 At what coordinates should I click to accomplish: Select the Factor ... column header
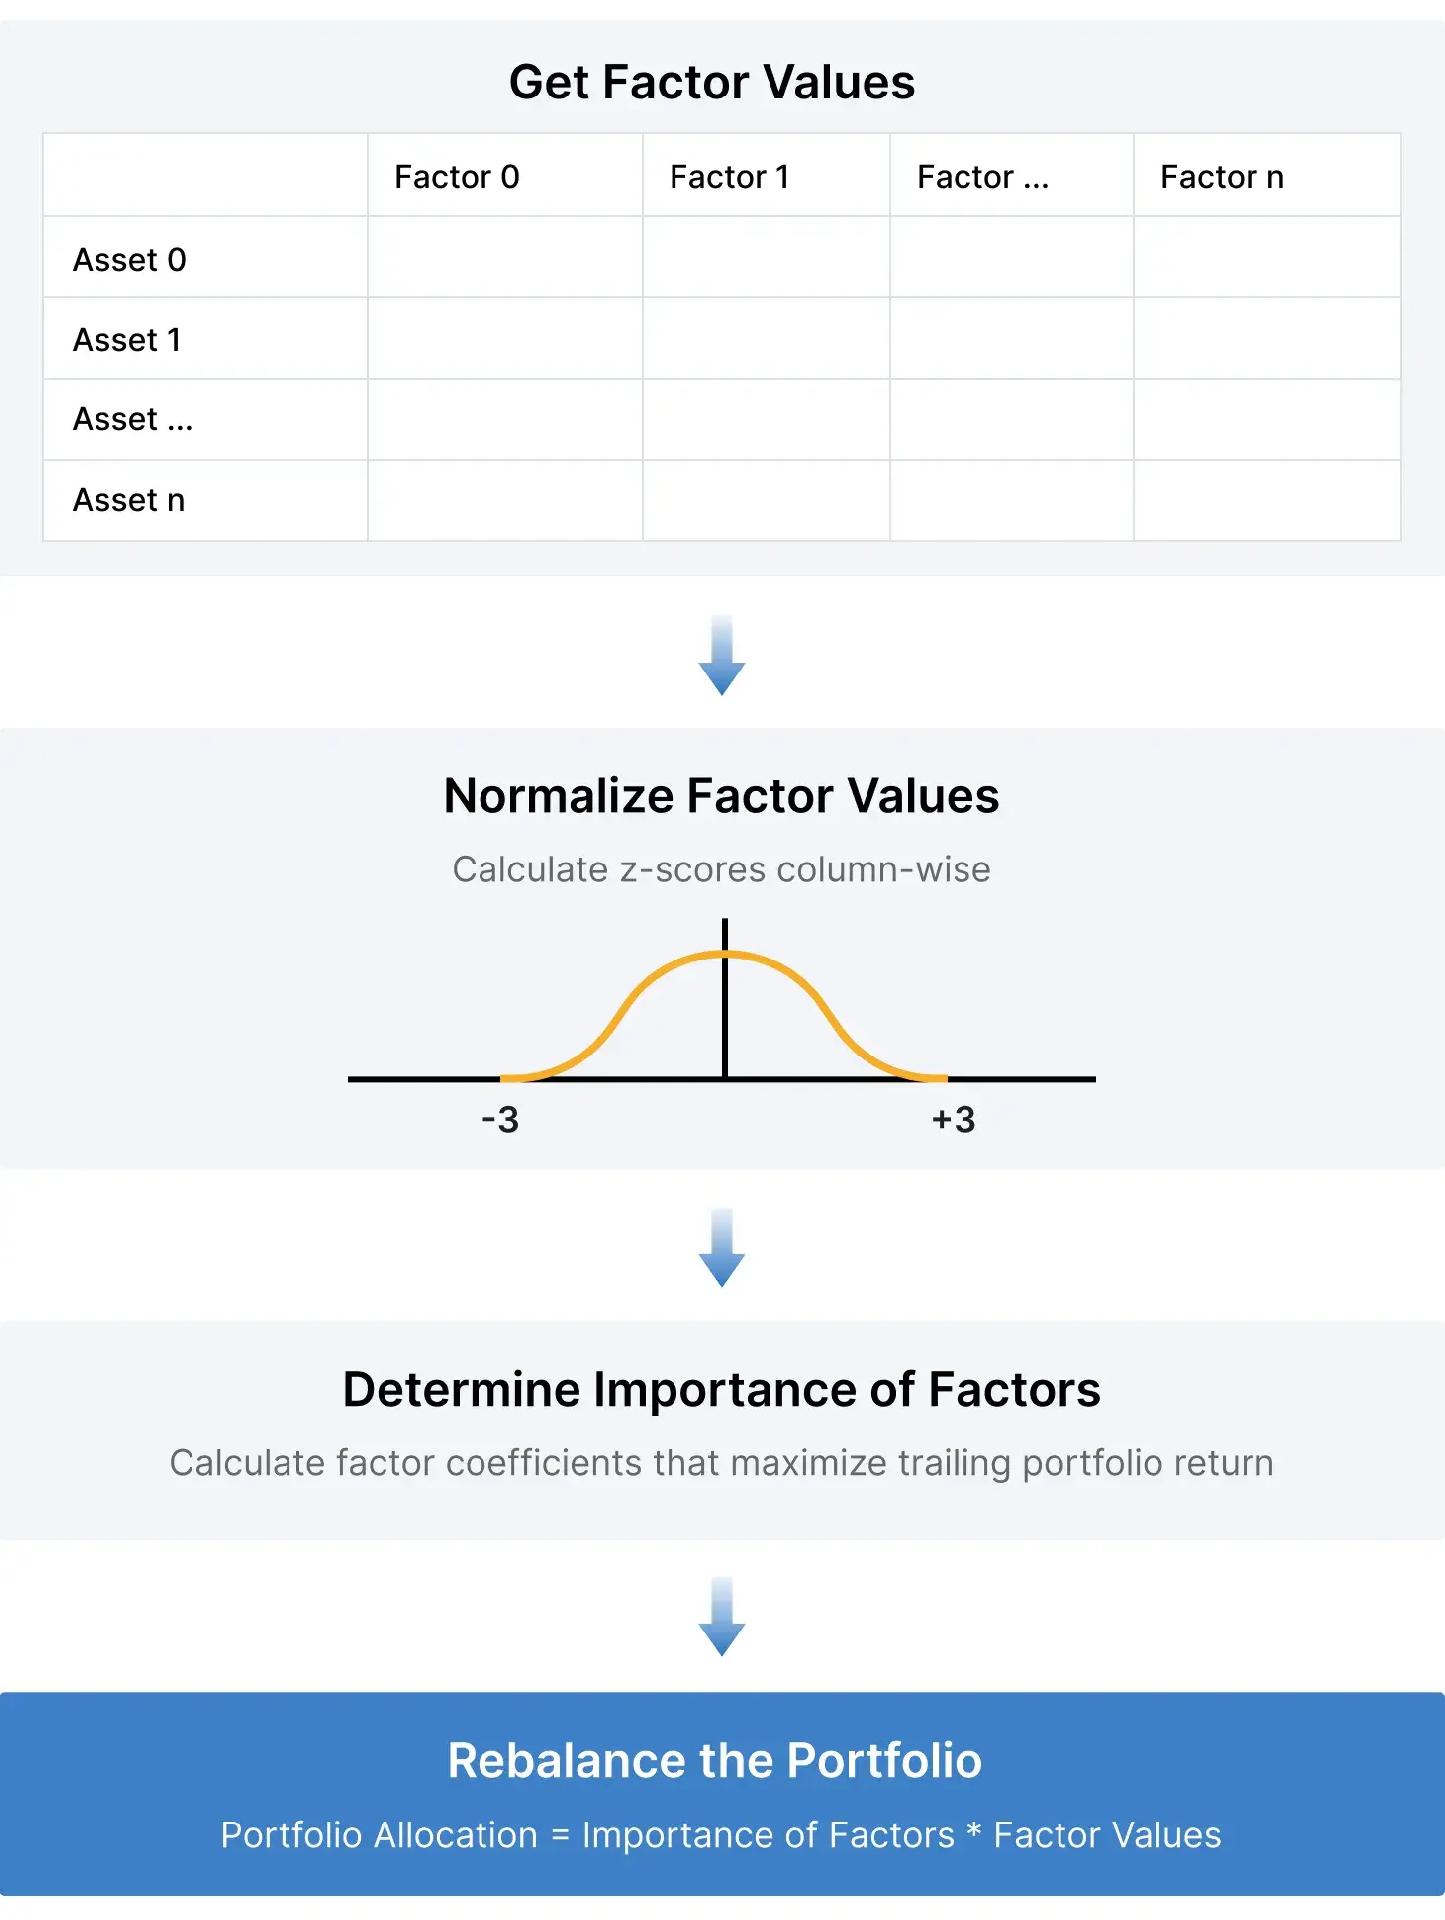983,177
